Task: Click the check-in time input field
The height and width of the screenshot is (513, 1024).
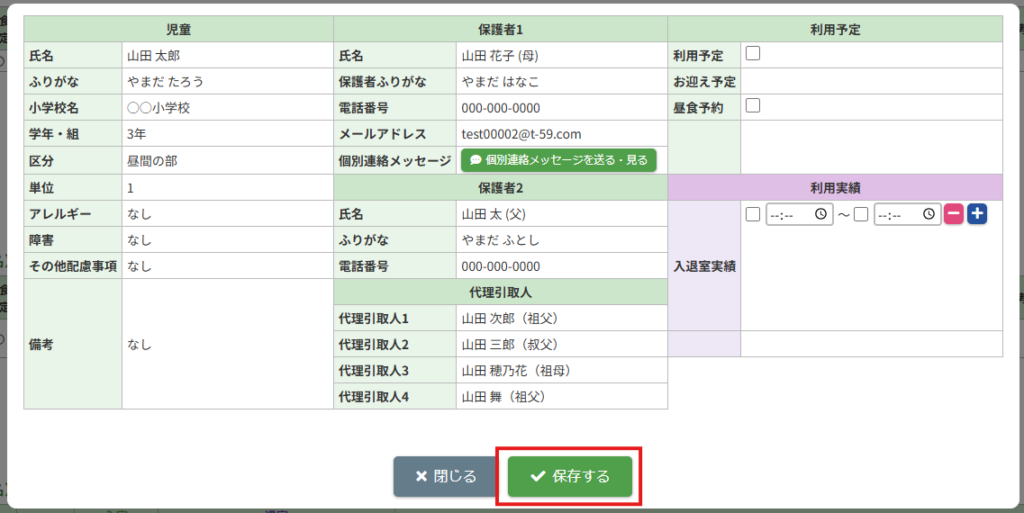Action: (790, 214)
